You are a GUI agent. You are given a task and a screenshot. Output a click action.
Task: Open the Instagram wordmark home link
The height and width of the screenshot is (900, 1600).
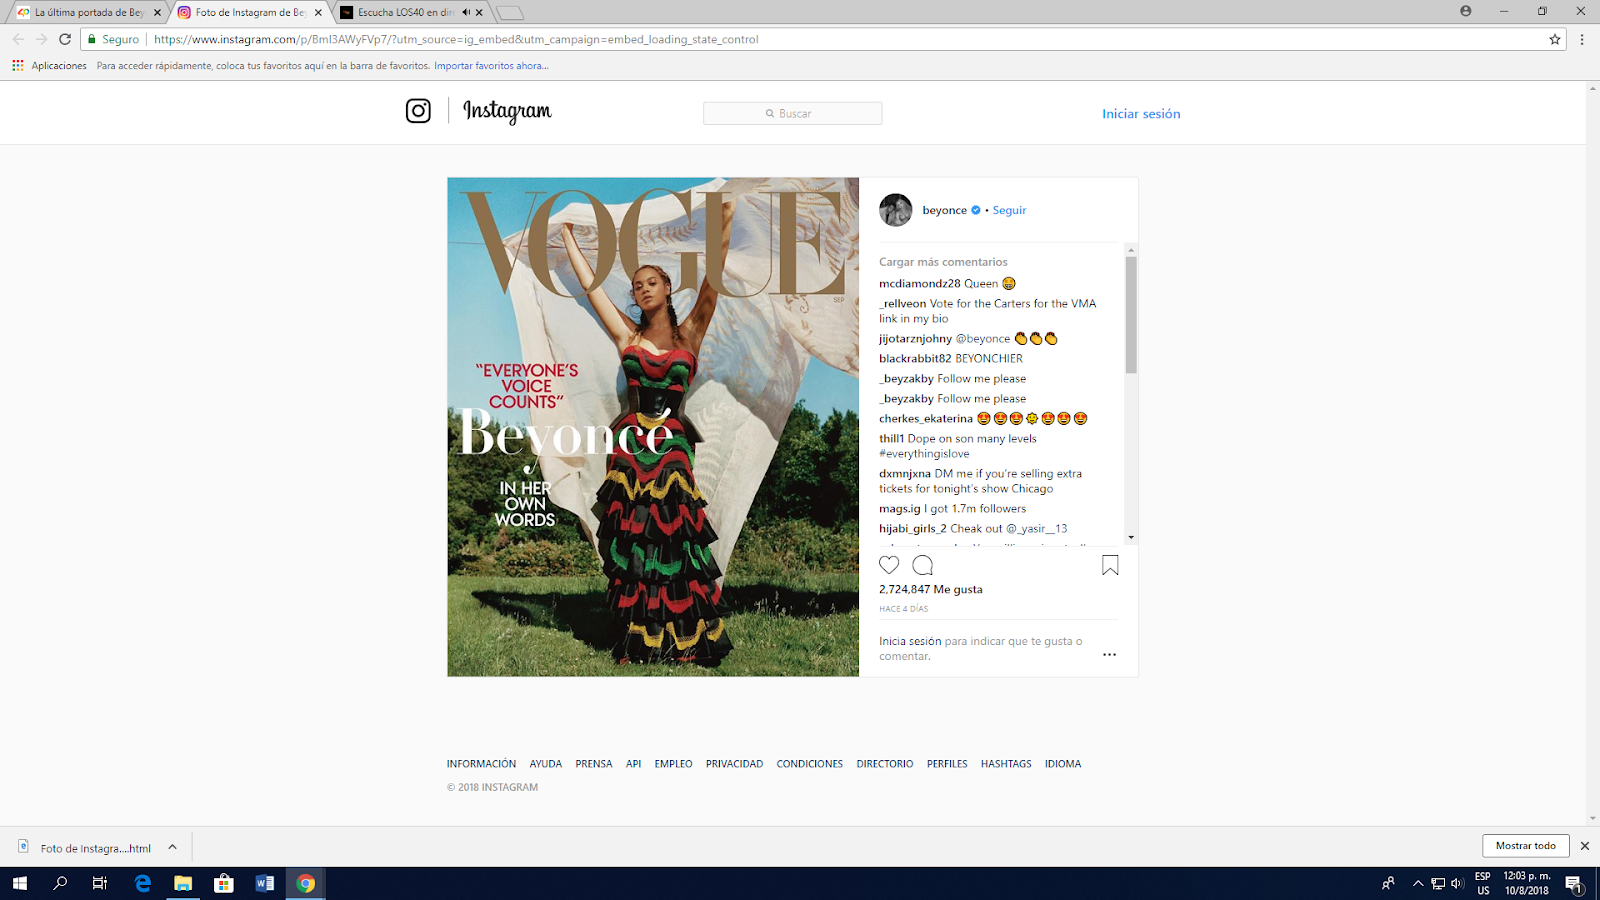[x=507, y=111]
